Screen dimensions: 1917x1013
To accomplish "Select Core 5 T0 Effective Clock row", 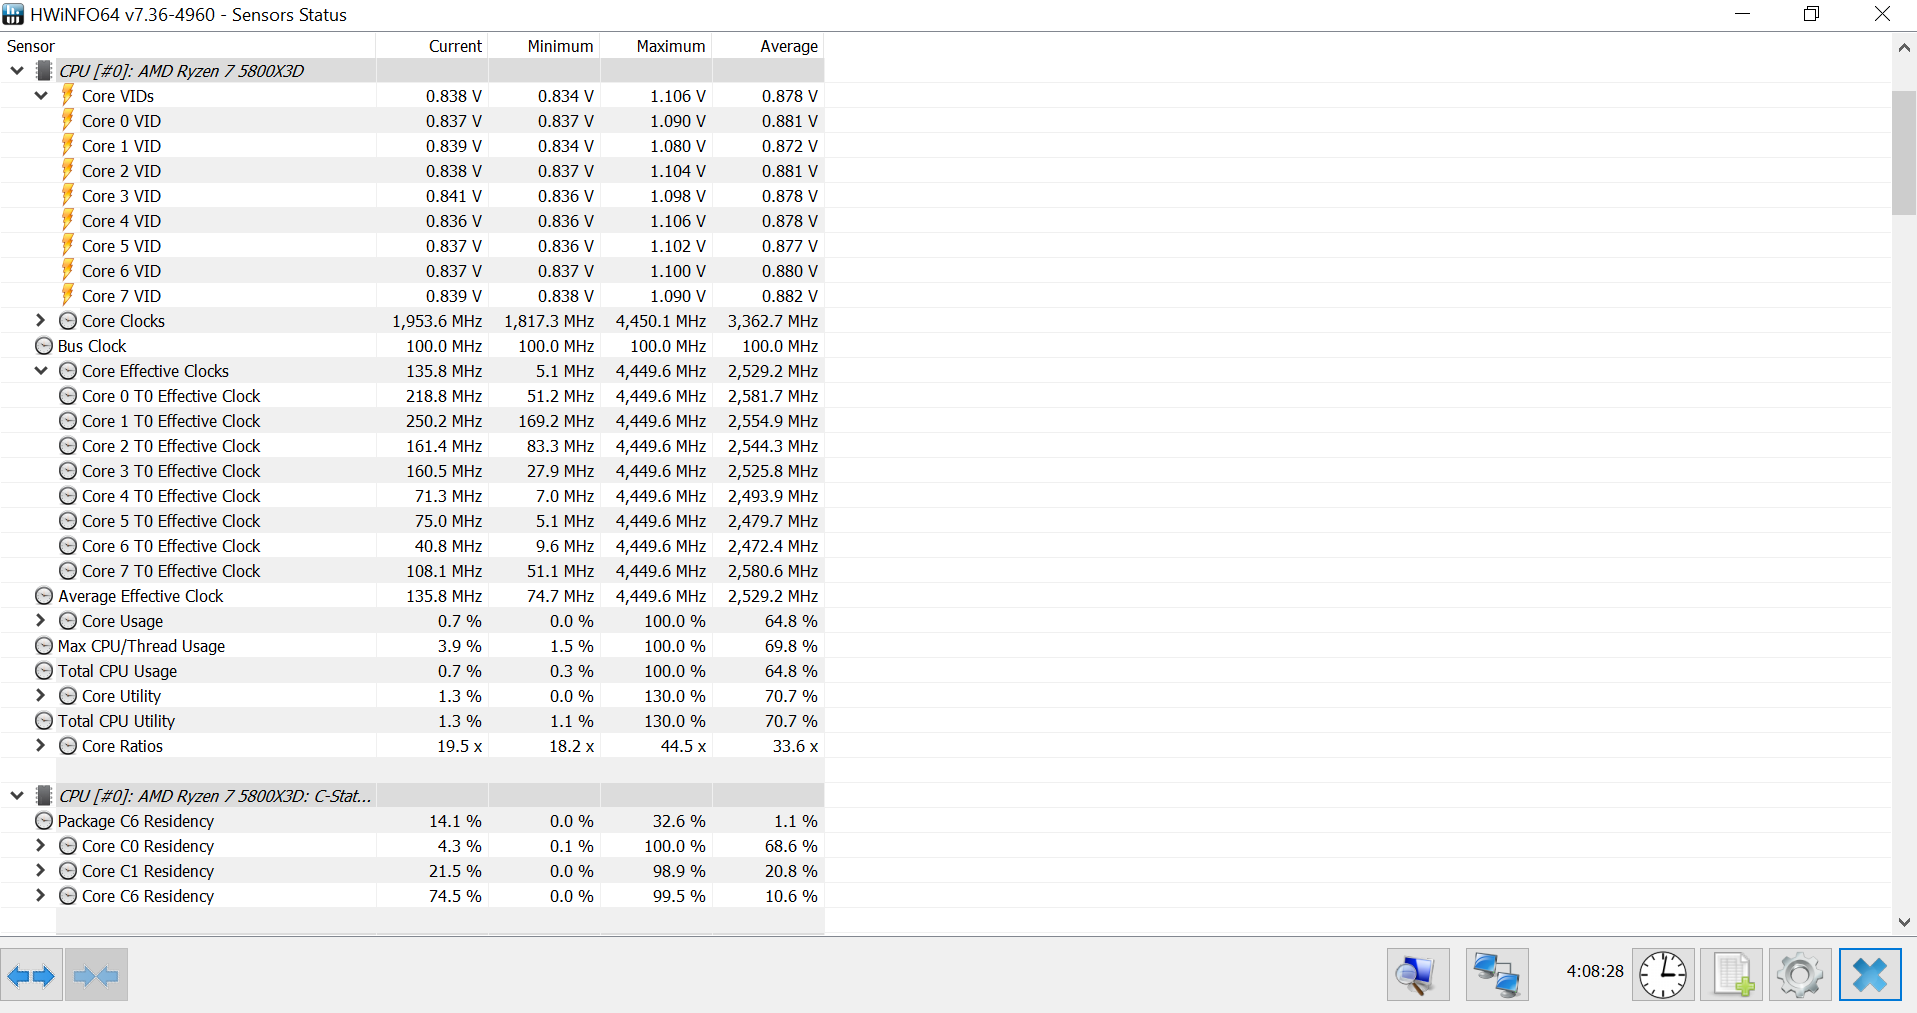I will click(412, 521).
